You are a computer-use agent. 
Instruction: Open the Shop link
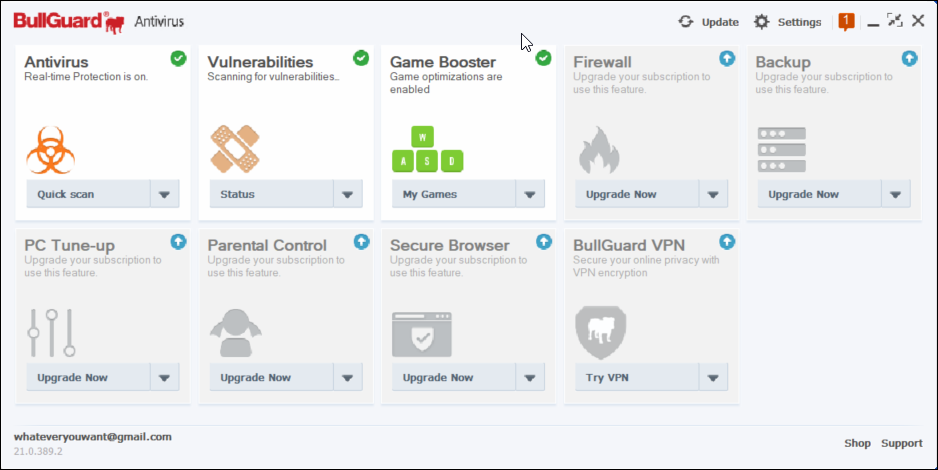point(857,443)
